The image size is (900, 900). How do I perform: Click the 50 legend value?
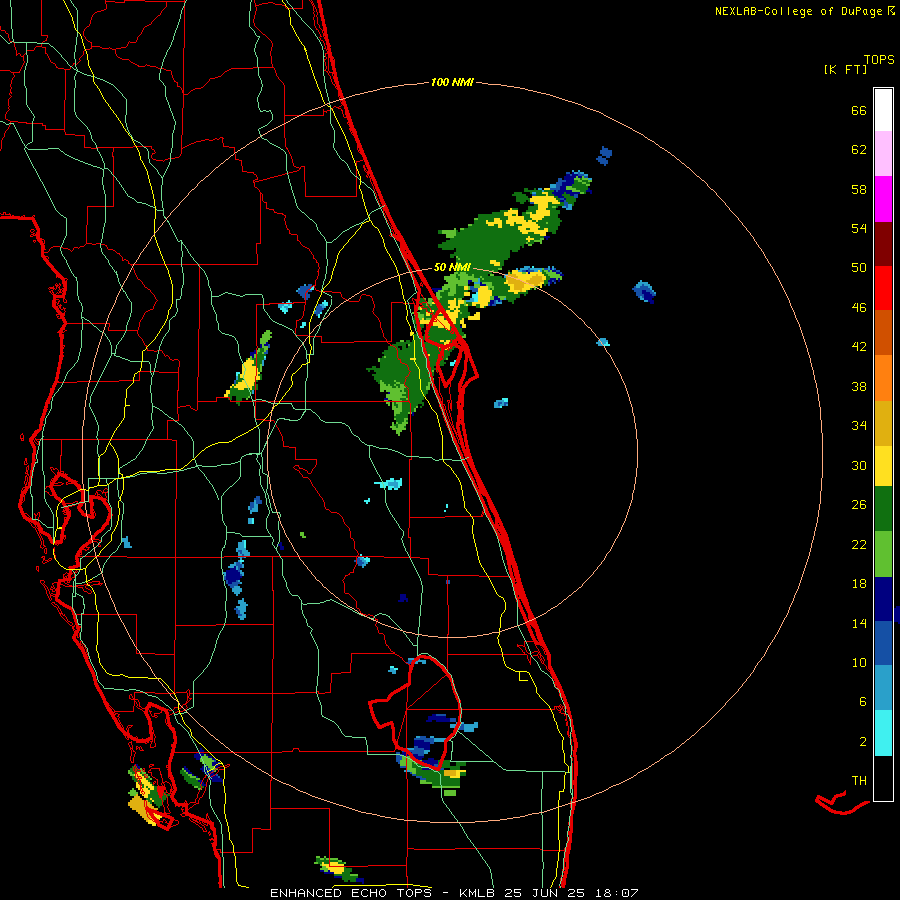859,268
